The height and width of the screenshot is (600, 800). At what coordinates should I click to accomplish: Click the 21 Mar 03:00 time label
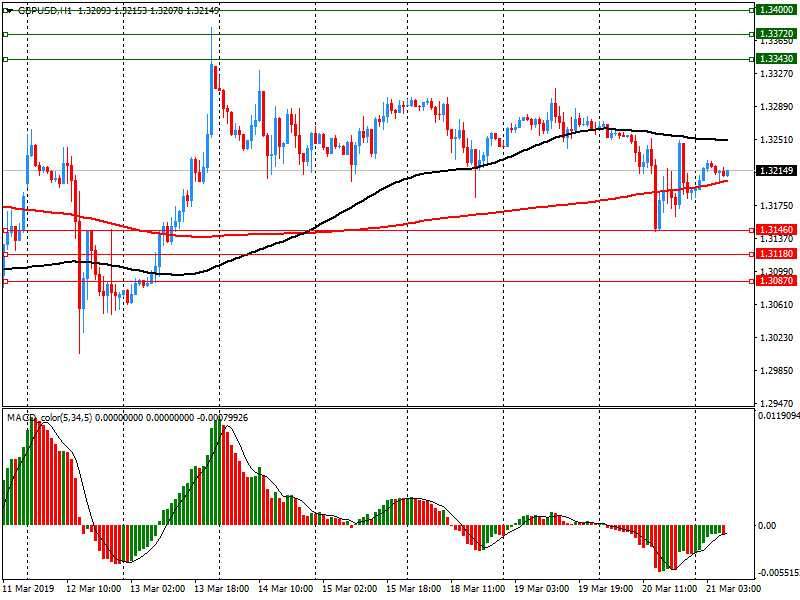click(x=732, y=589)
